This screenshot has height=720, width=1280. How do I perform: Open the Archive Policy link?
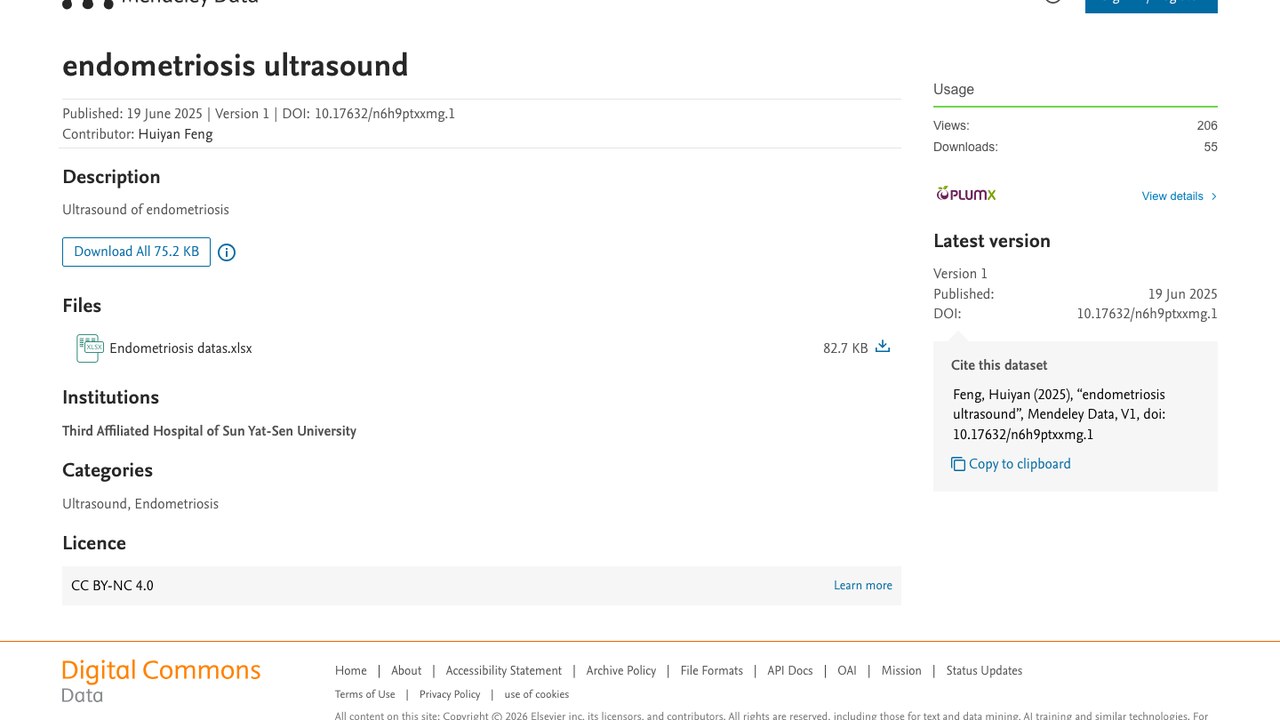click(x=621, y=671)
